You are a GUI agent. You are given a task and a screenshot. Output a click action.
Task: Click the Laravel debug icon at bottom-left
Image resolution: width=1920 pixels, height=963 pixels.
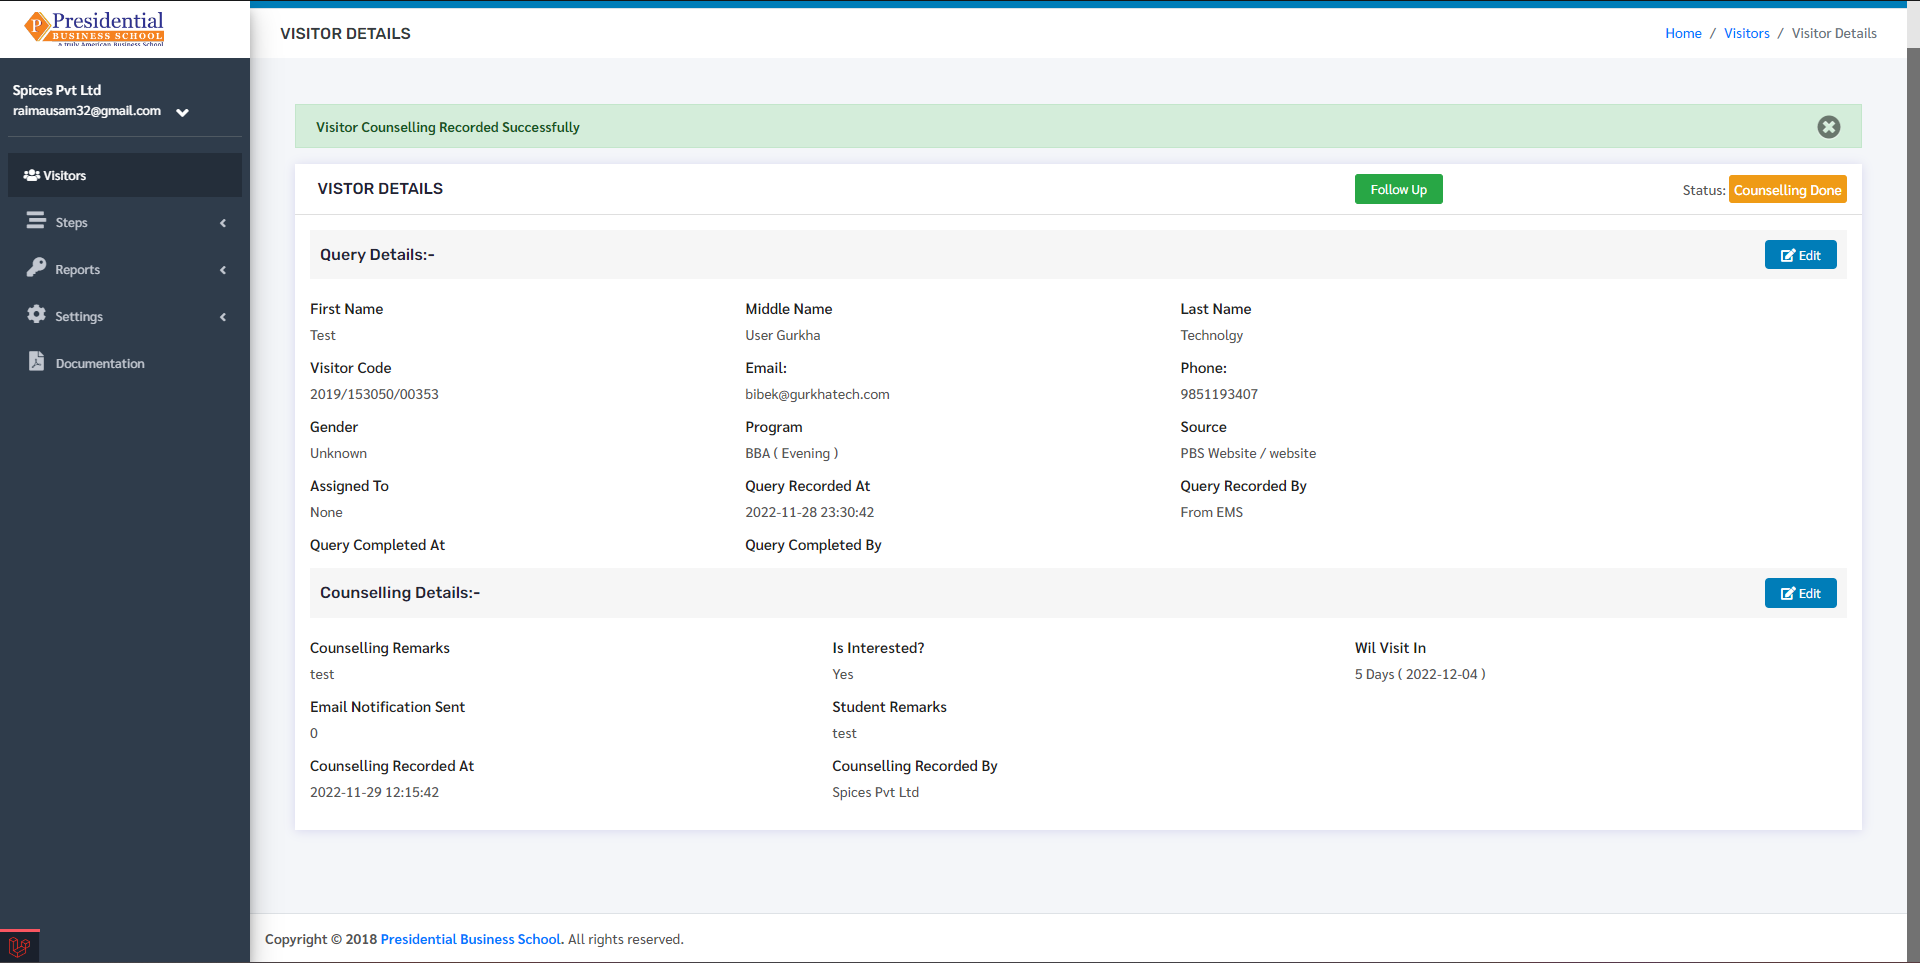(x=19, y=946)
